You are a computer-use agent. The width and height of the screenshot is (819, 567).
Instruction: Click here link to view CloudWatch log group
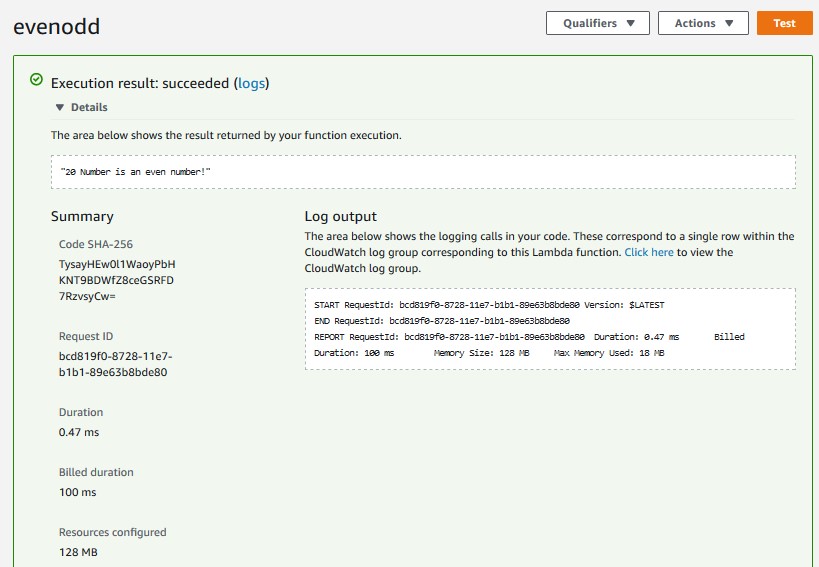pyautogui.click(x=649, y=252)
